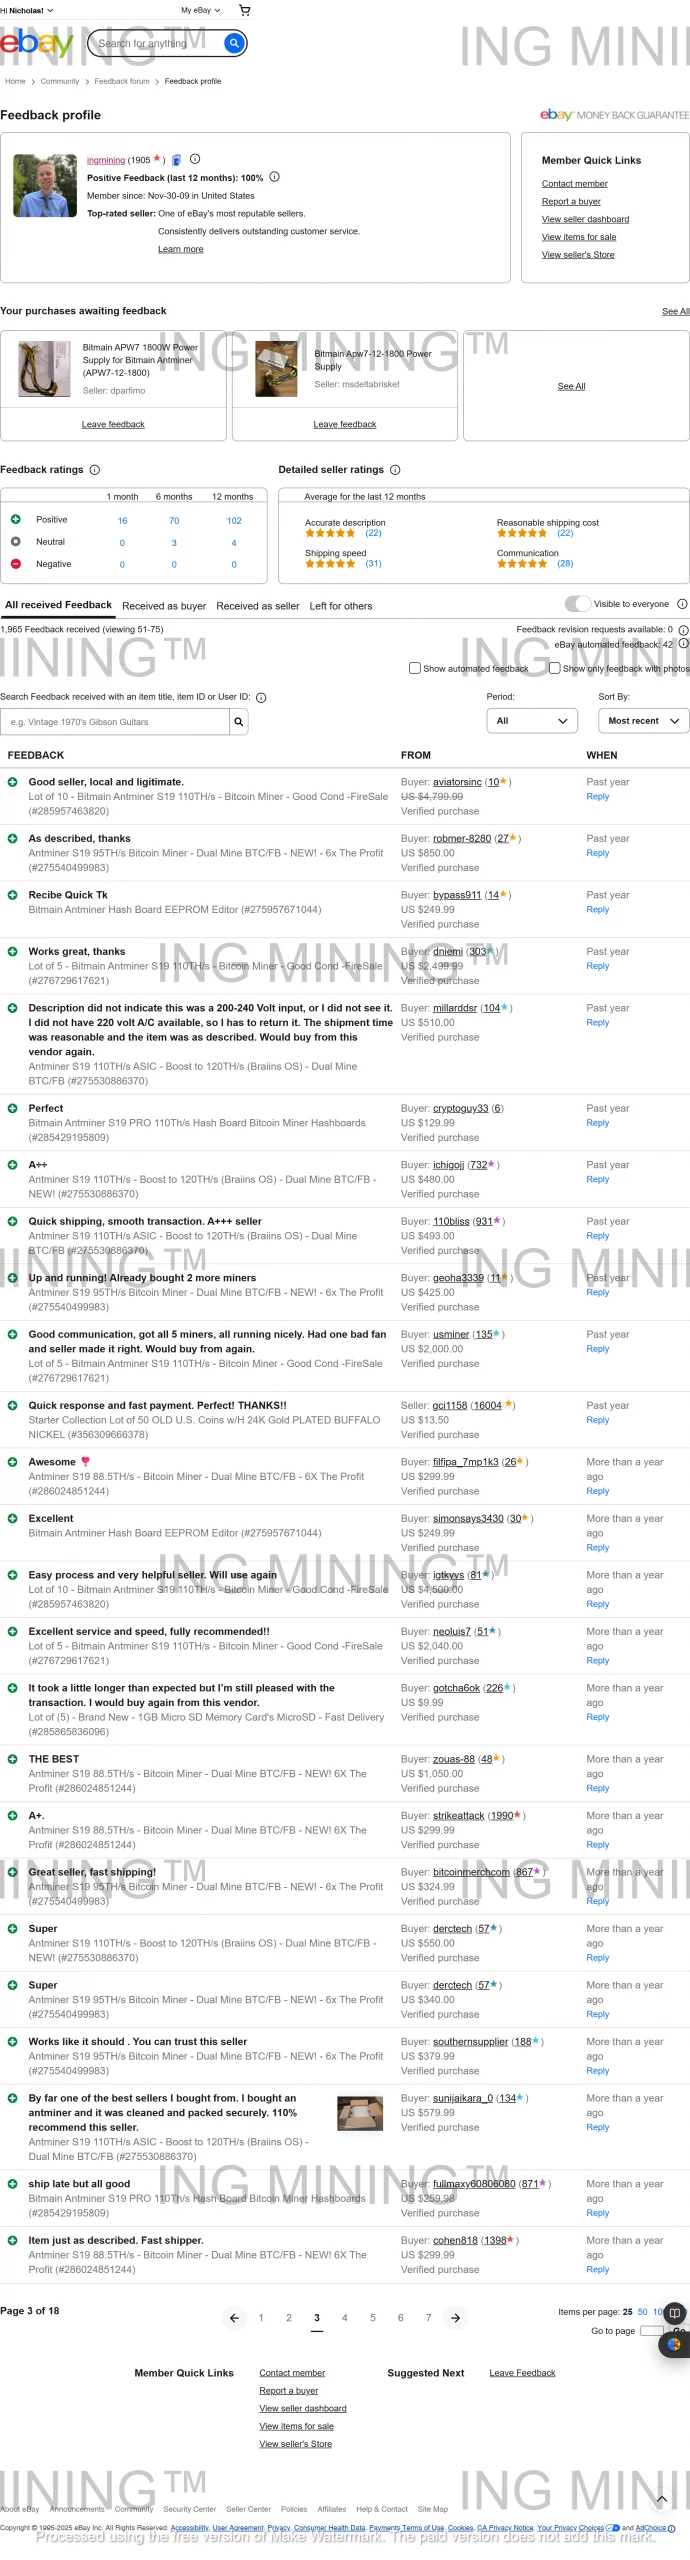Click Report a buyer in top Quick Links
This screenshot has height=2560, width=690.
[x=571, y=202]
